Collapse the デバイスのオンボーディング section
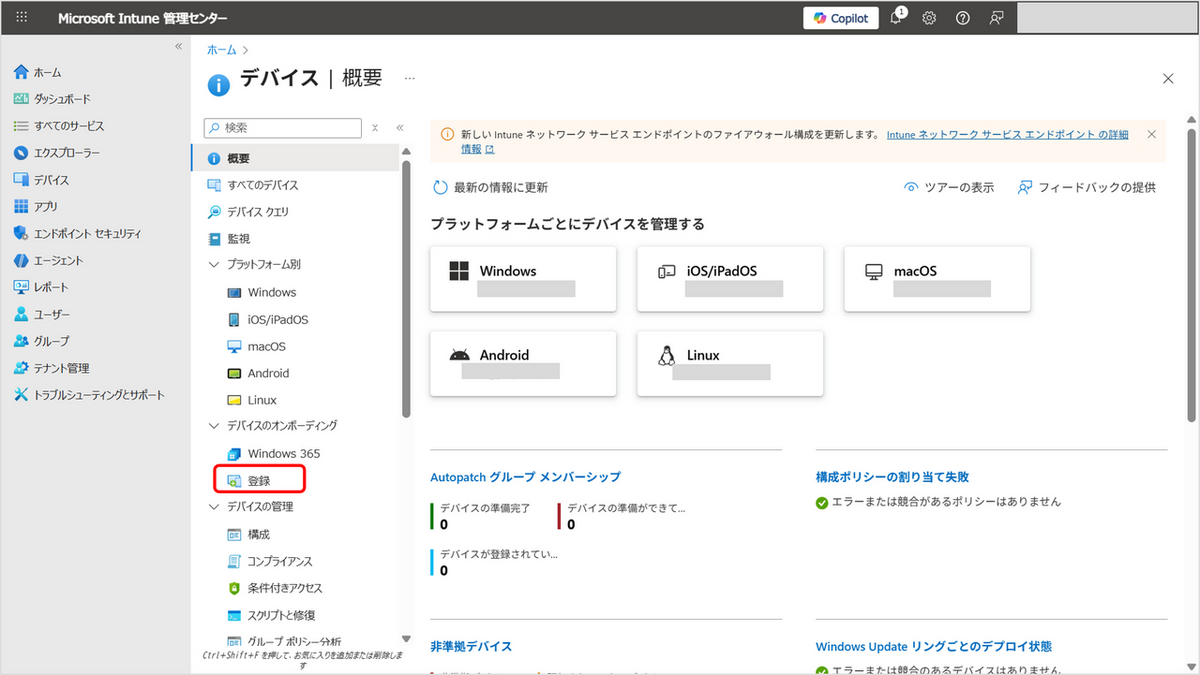 click(213, 426)
